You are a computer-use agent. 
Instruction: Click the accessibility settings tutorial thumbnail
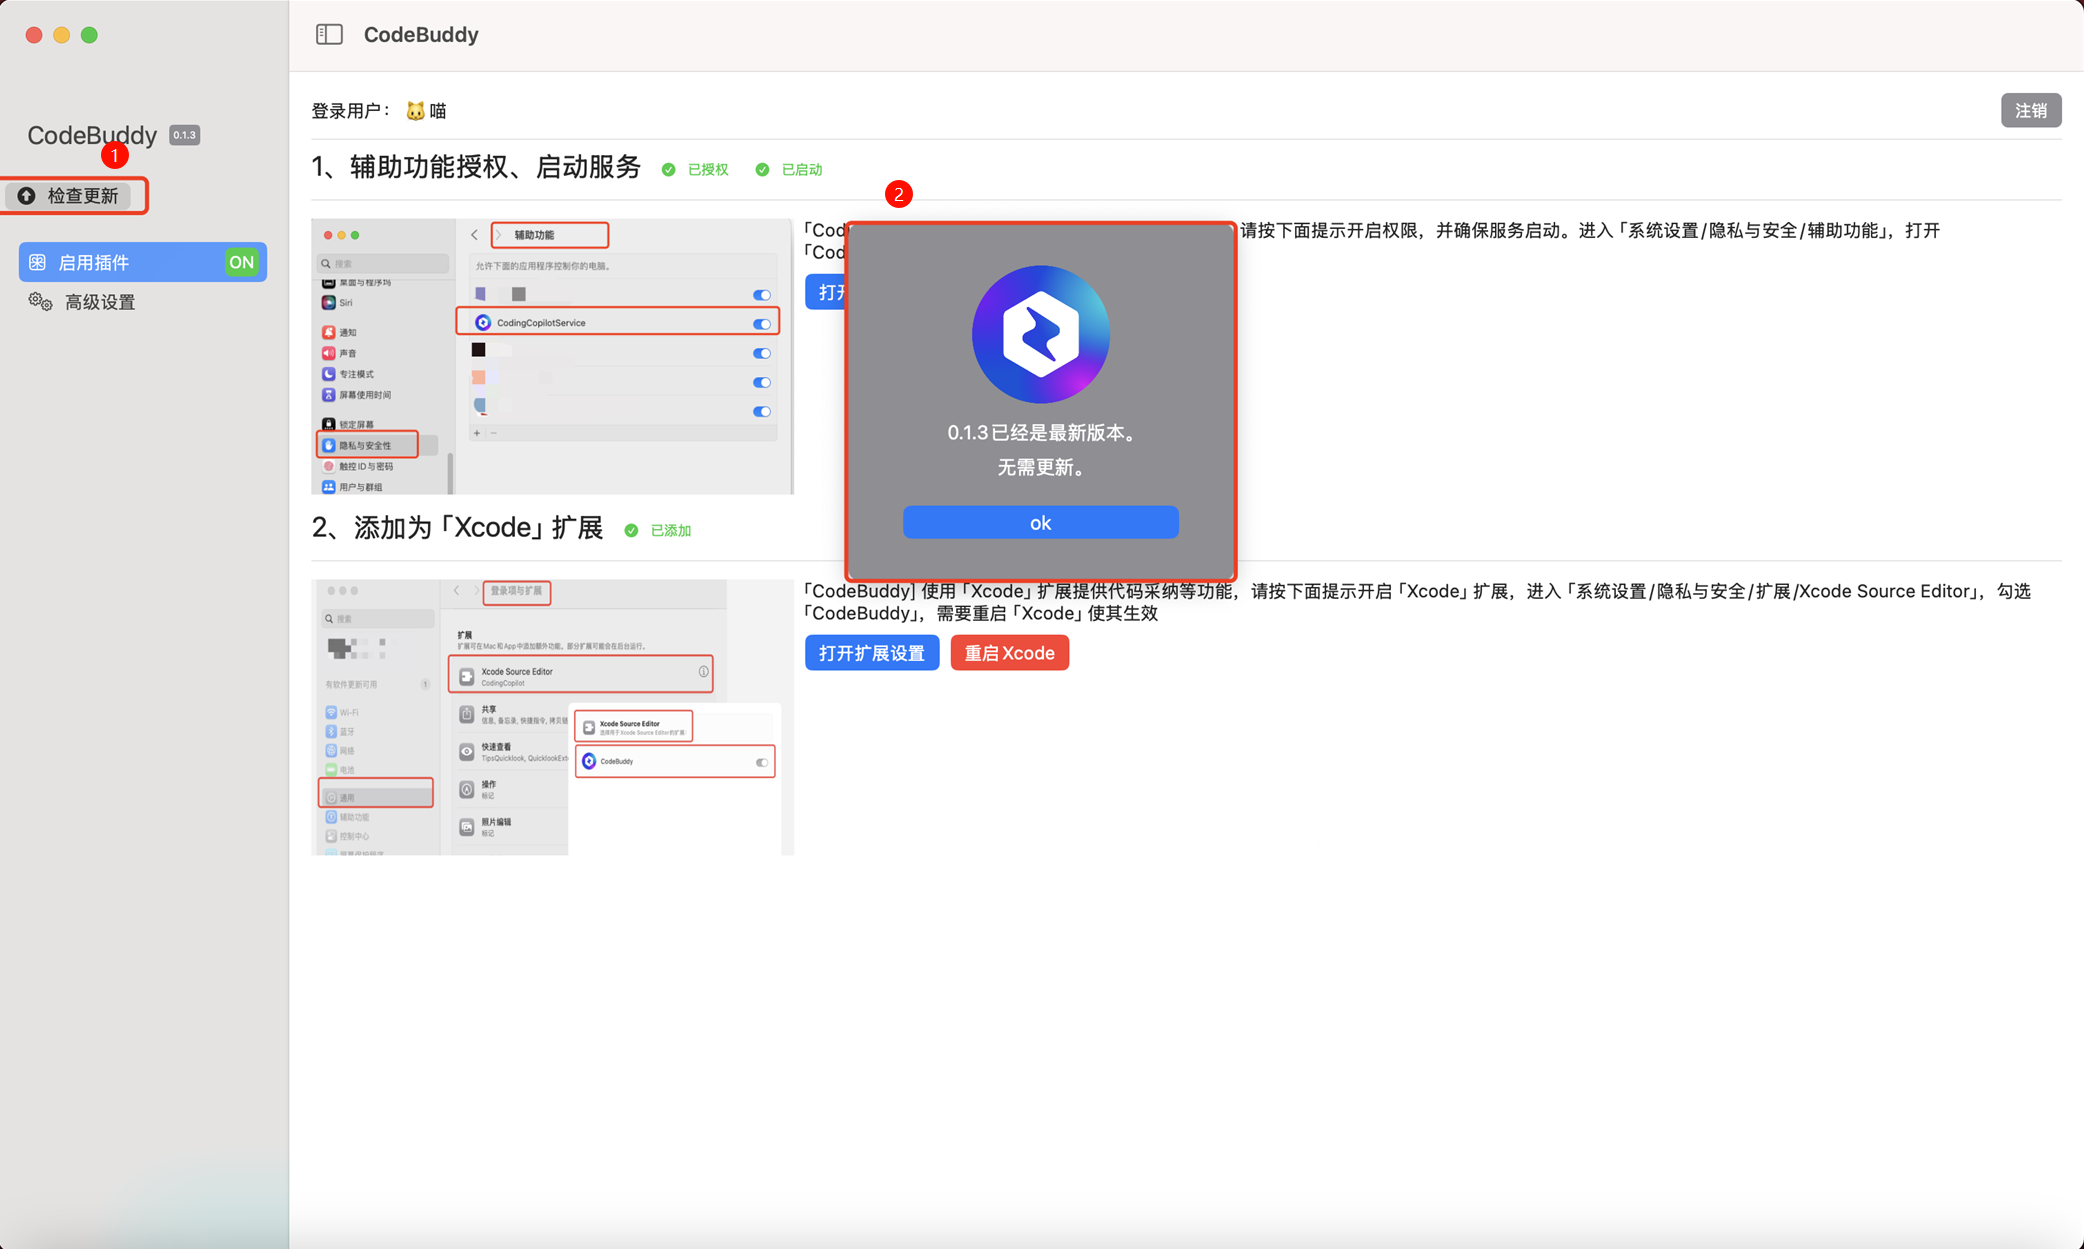(x=552, y=356)
